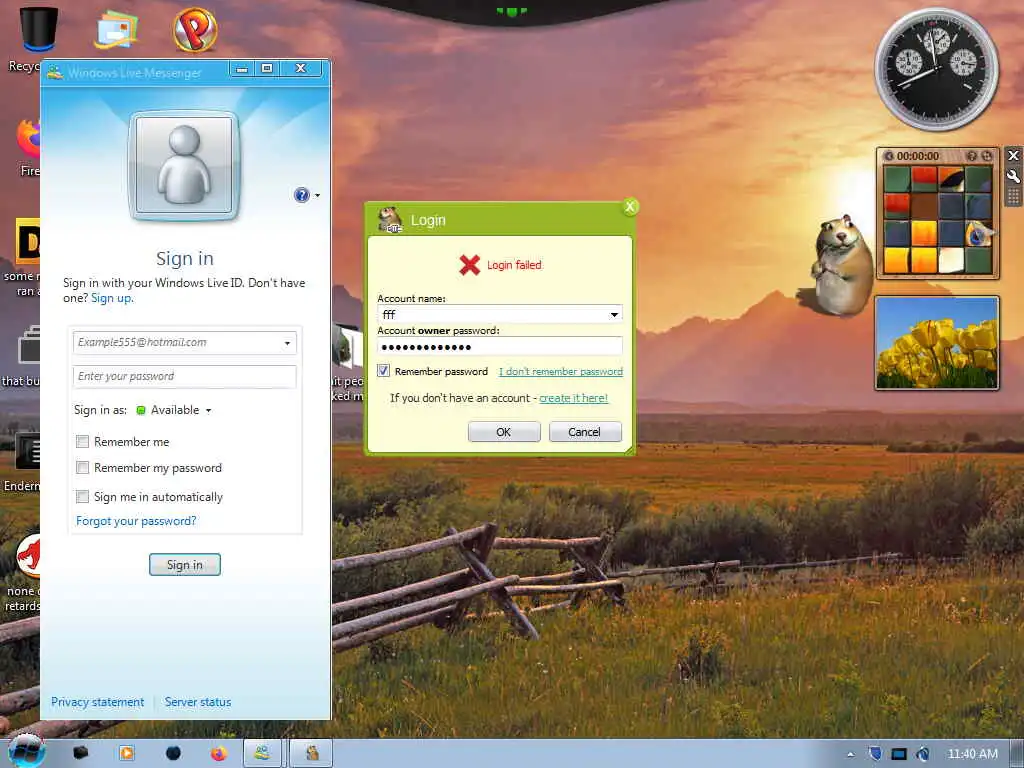Click the shield security tray icon
Image resolution: width=1024 pixels, height=768 pixels.
[875, 754]
